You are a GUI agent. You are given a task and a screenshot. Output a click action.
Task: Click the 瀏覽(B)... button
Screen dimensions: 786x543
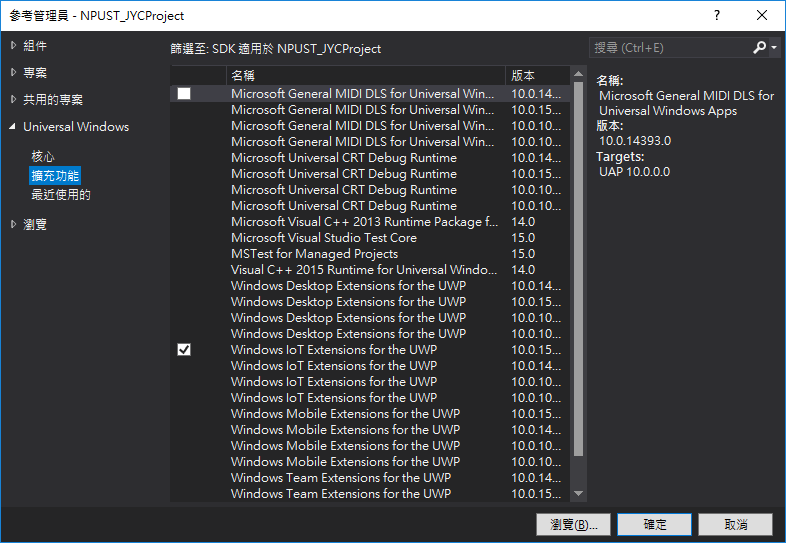pos(573,524)
